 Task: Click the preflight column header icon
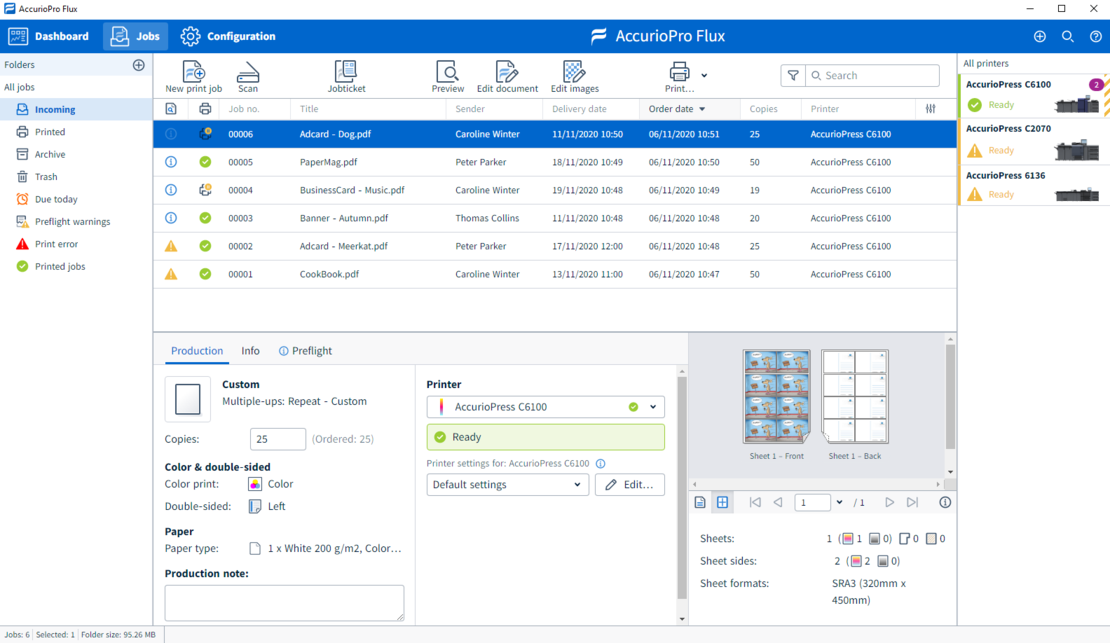pyautogui.click(x=171, y=109)
